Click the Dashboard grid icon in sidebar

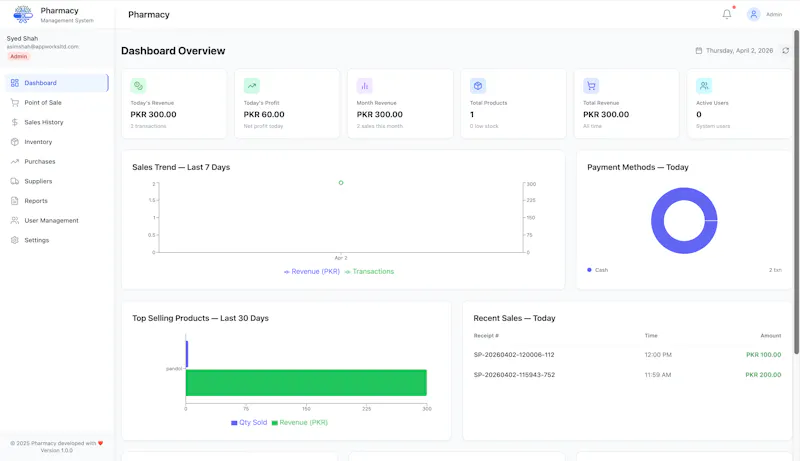pyautogui.click(x=14, y=83)
